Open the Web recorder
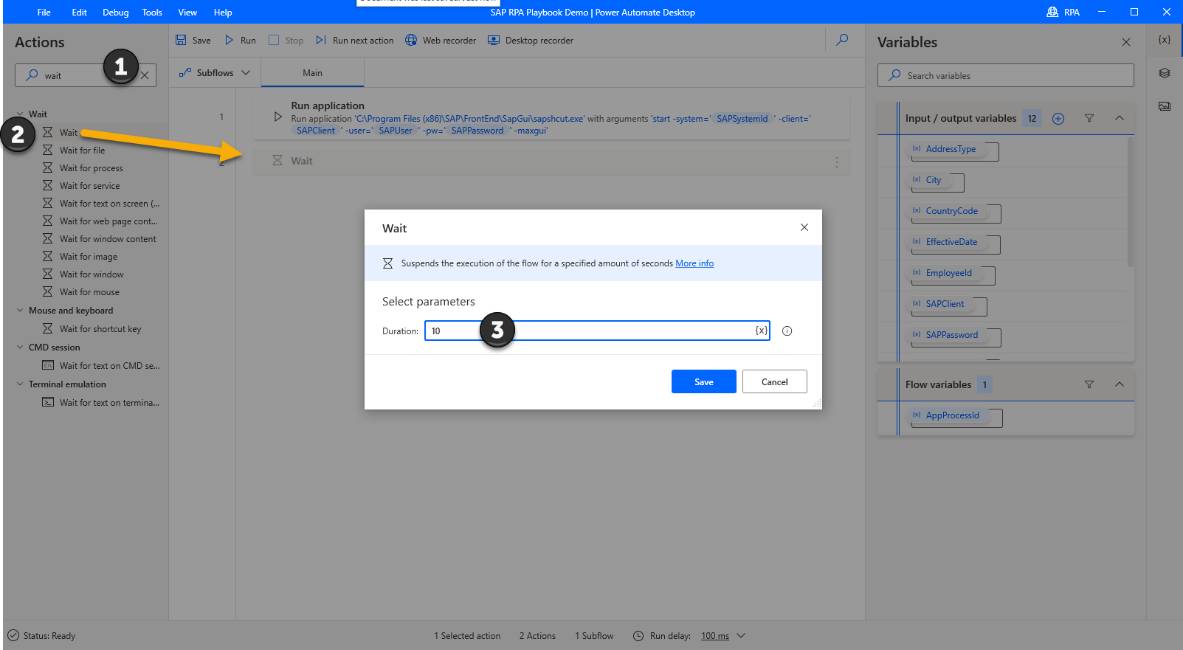 [x=441, y=40]
